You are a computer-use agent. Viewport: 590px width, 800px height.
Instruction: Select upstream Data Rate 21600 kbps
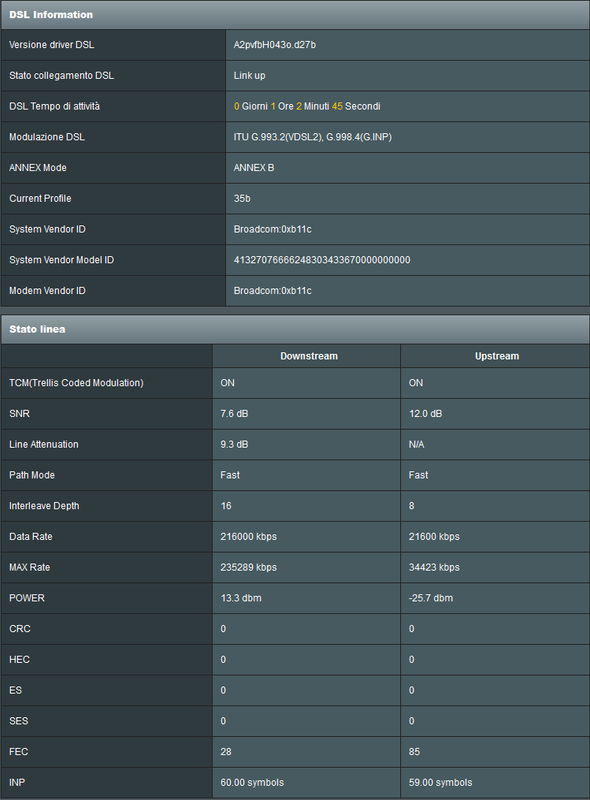[x=434, y=536]
